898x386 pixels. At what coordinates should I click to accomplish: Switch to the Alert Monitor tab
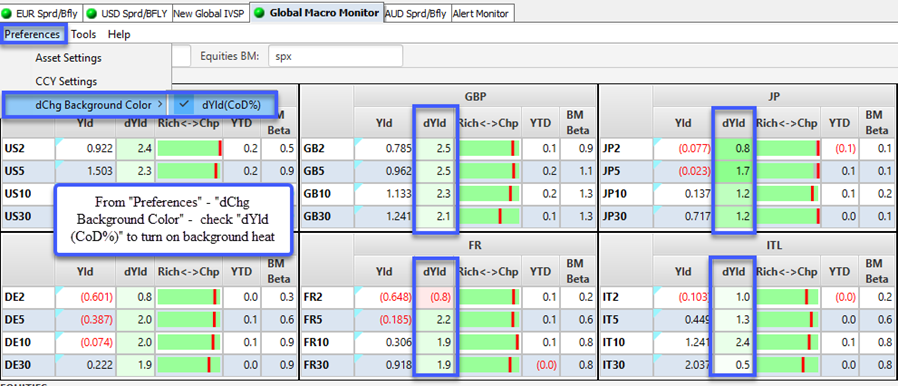[482, 13]
